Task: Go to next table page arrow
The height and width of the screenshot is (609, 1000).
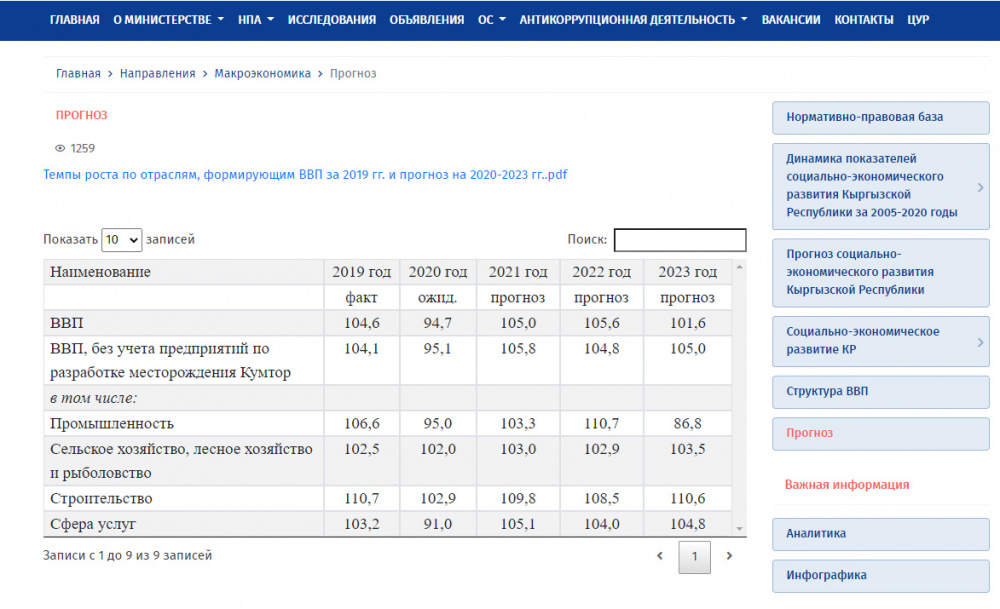Action: click(729, 556)
